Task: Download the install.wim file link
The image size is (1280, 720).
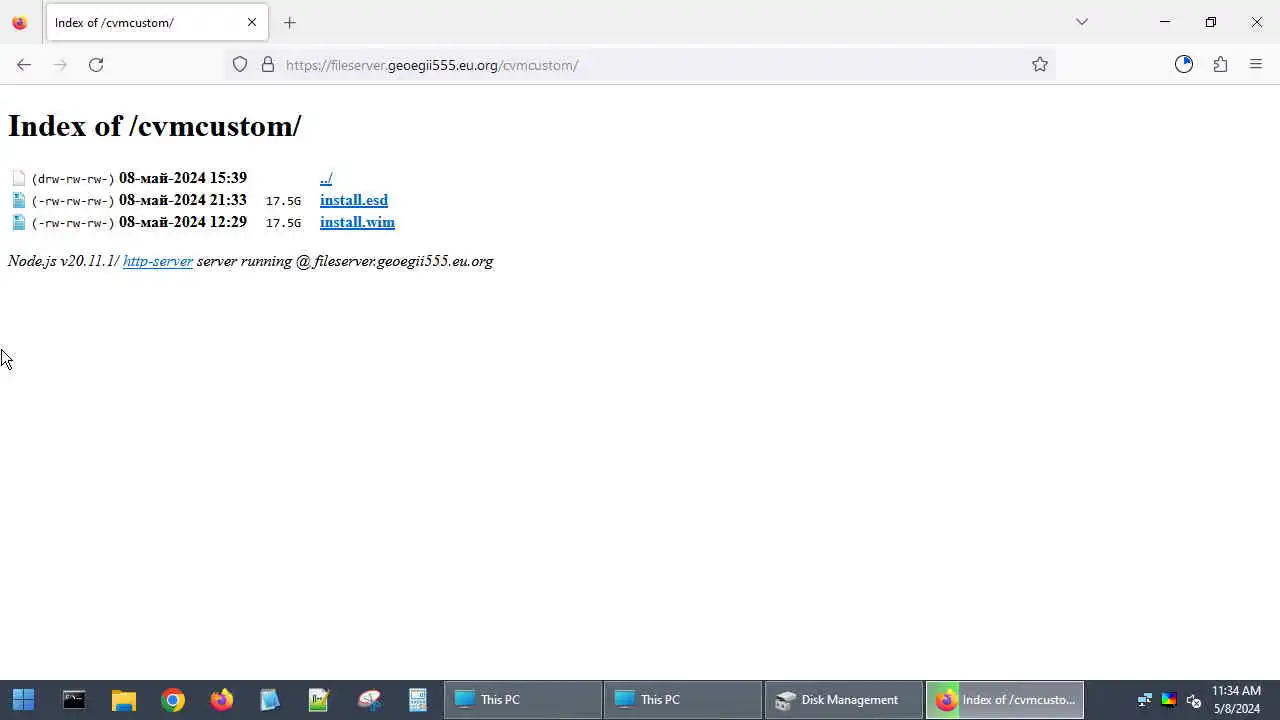Action: click(357, 222)
